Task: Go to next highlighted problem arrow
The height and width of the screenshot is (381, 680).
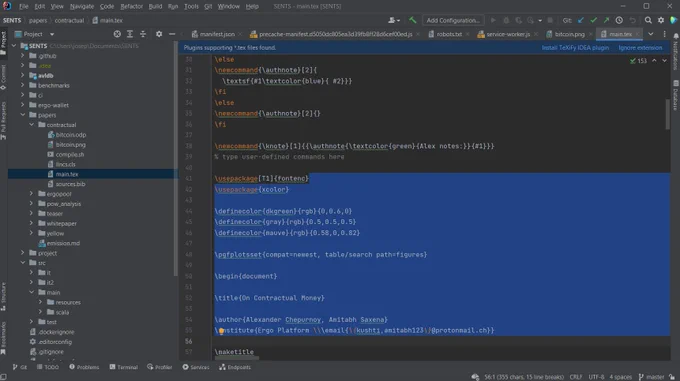Action: pyautogui.click(x=664, y=61)
